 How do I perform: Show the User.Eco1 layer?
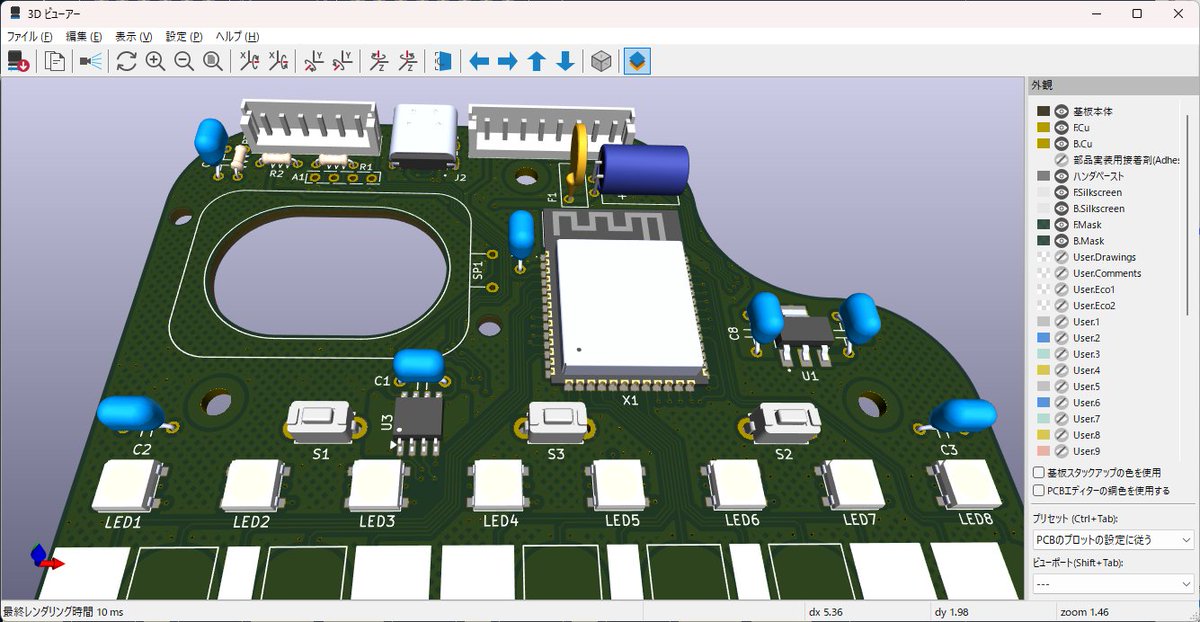point(1062,289)
